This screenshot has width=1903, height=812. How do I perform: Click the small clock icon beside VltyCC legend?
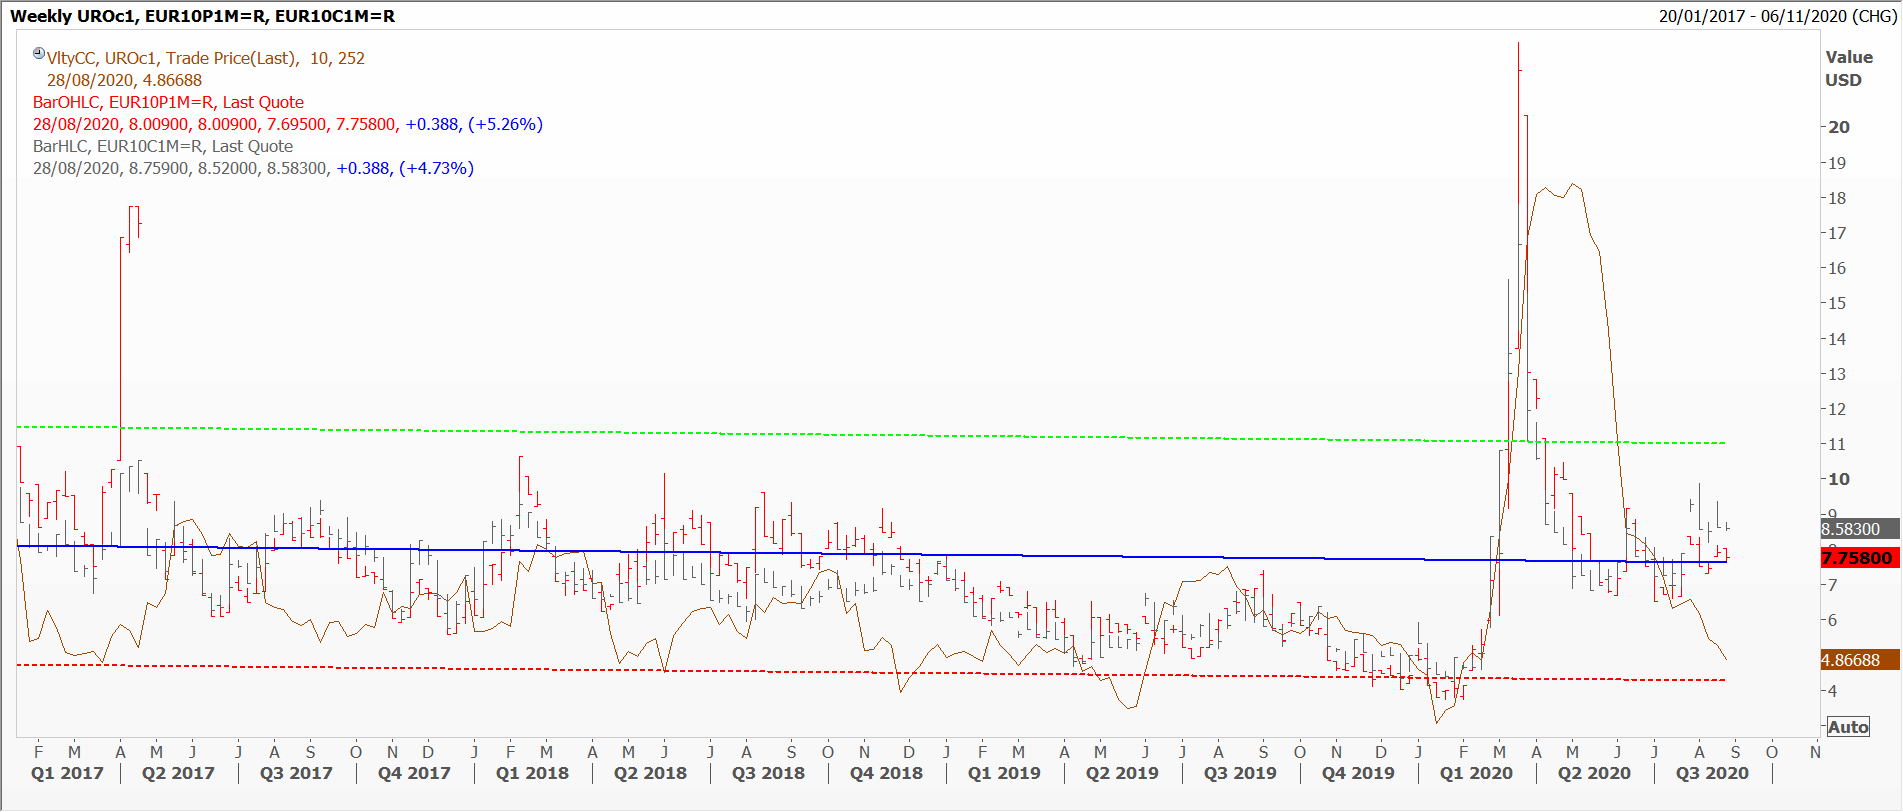pyautogui.click(x=39, y=54)
